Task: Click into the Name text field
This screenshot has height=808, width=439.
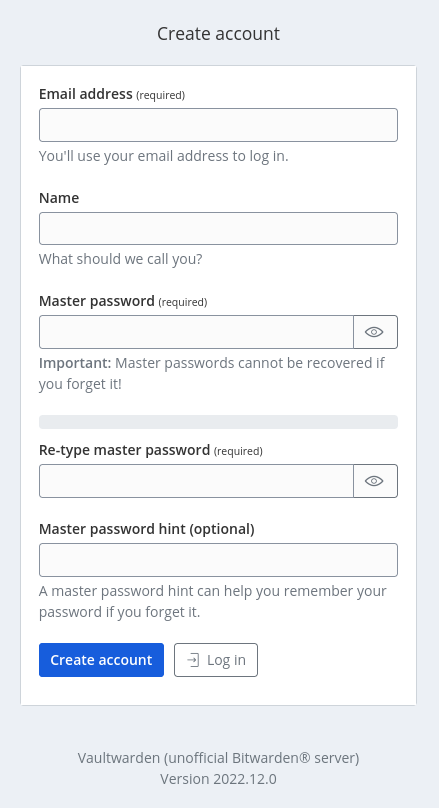Action: click(x=218, y=228)
